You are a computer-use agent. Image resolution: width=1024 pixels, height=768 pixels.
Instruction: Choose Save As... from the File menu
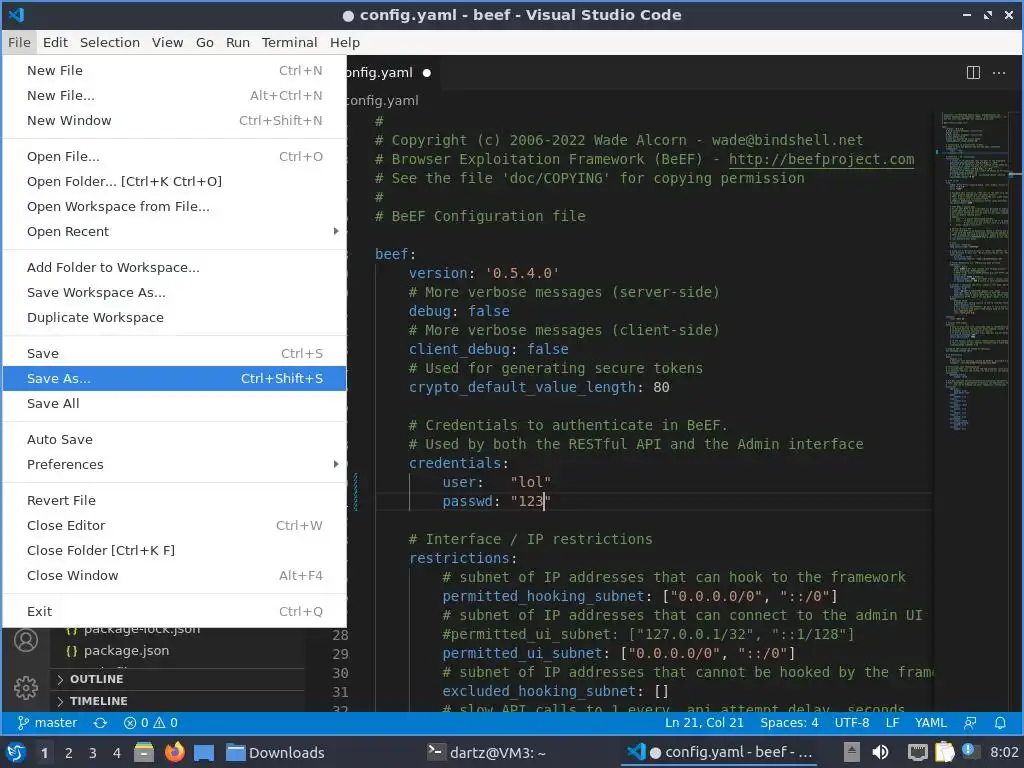(x=174, y=378)
